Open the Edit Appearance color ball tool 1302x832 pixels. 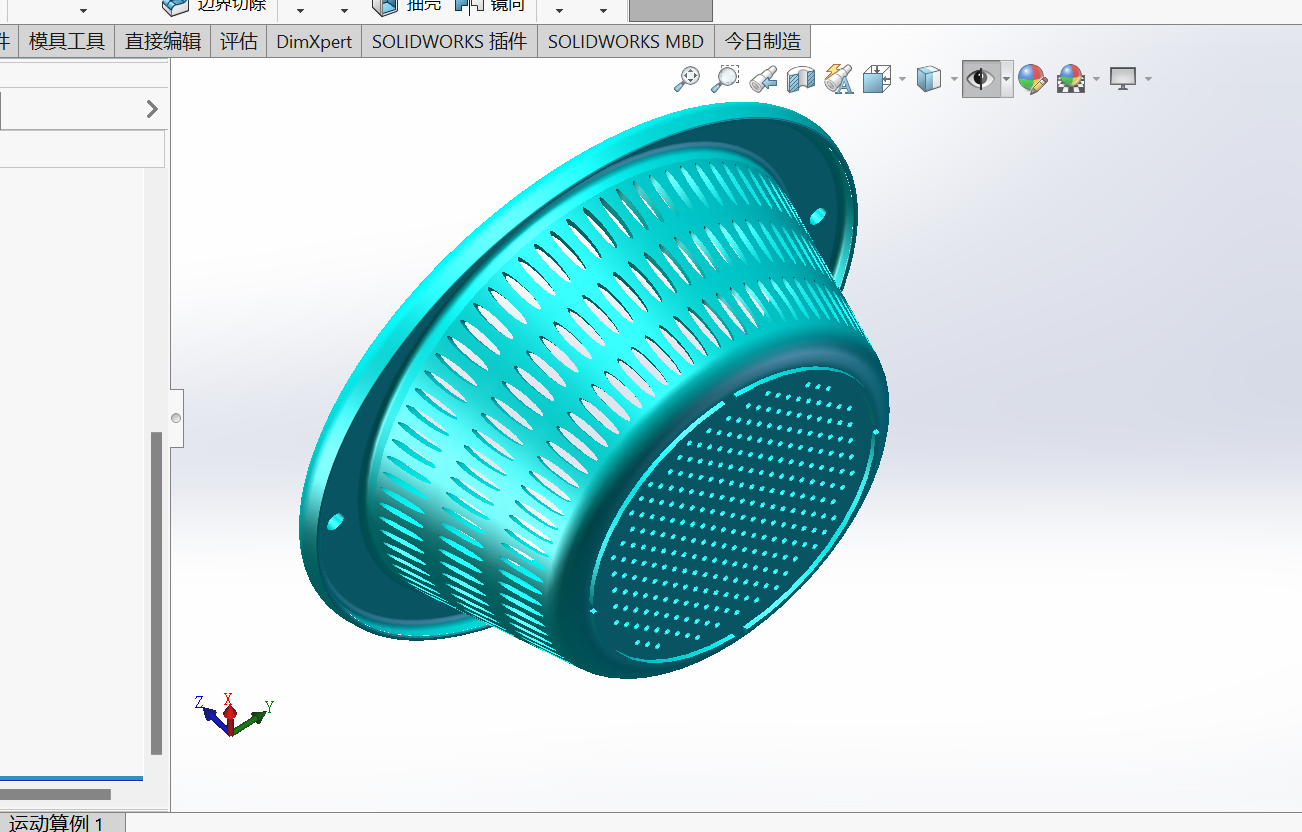(x=1032, y=79)
